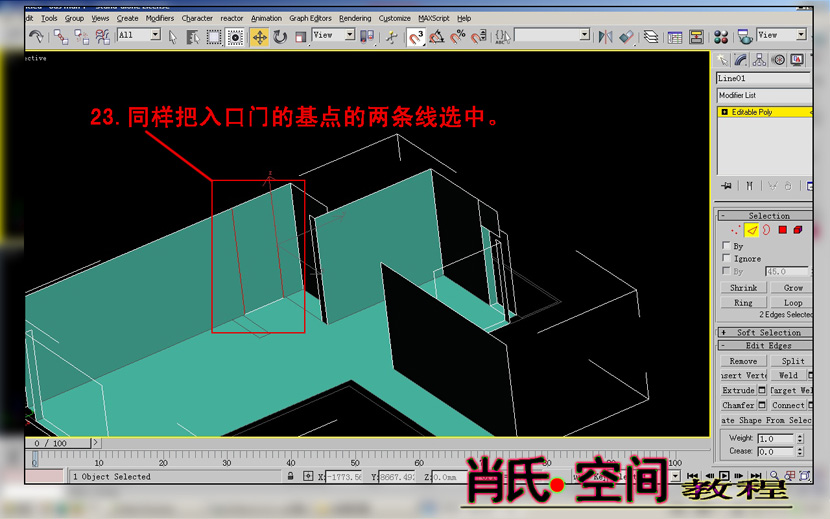830x519 pixels.
Task: Select Edge sub-object level icon
Action: click(751, 230)
